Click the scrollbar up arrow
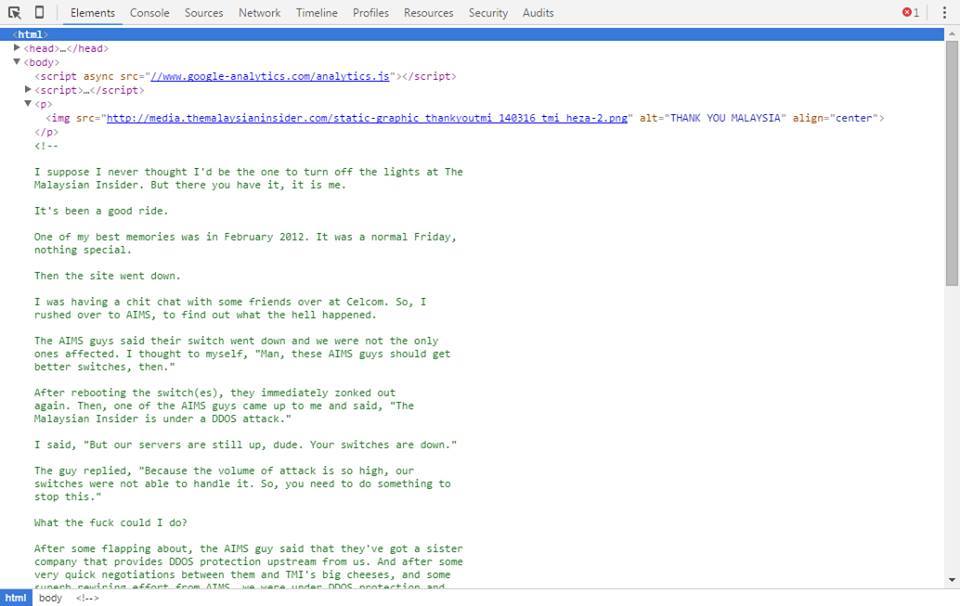This screenshot has width=960, height=606. (x=951, y=34)
